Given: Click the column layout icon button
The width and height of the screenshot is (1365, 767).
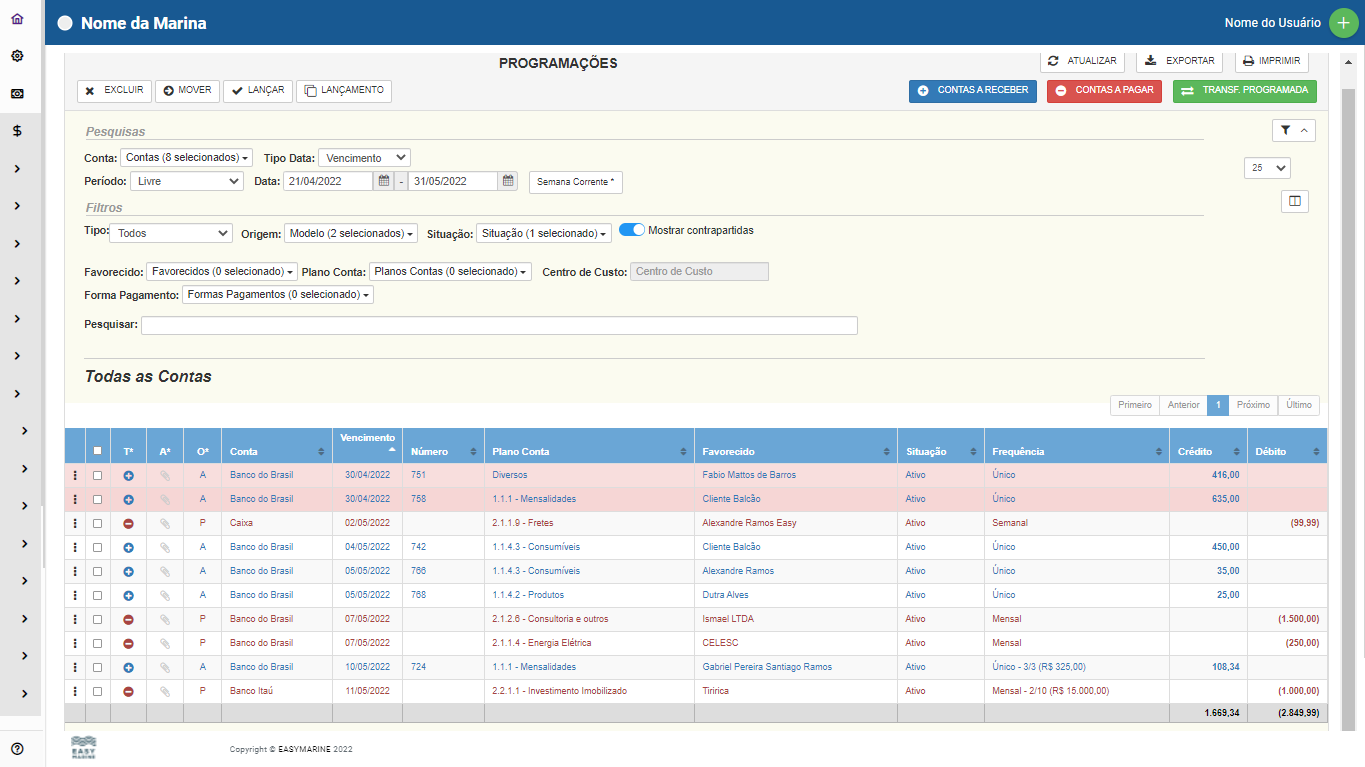Looking at the screenshot, I should pyautogui.click(x=1294, y=202).
